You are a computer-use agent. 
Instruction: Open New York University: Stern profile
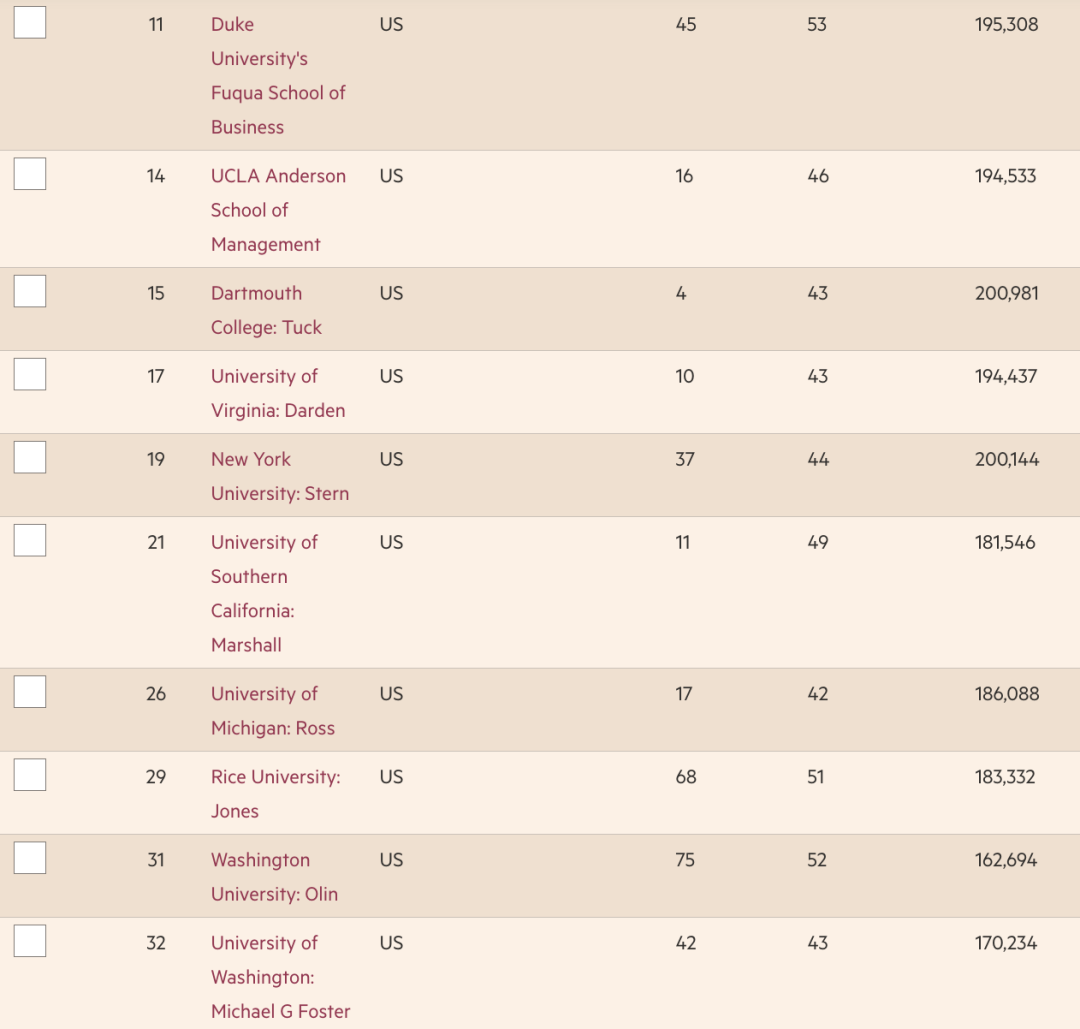pyautogui.click(x=279, y=476)
